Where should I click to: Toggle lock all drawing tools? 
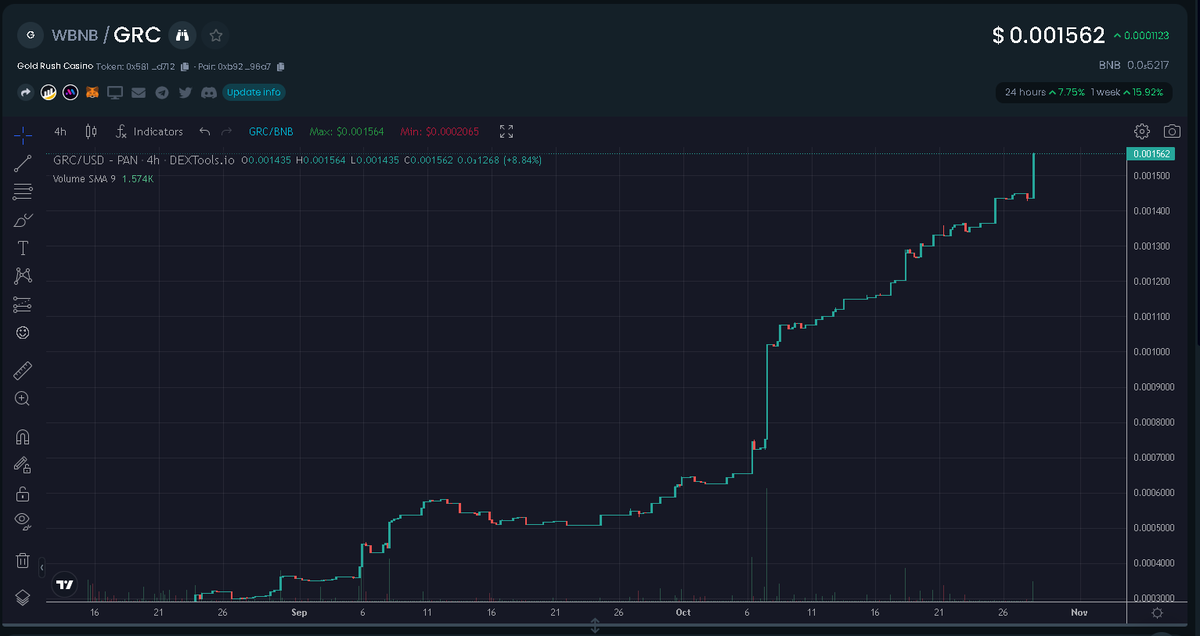coord(22,493)
